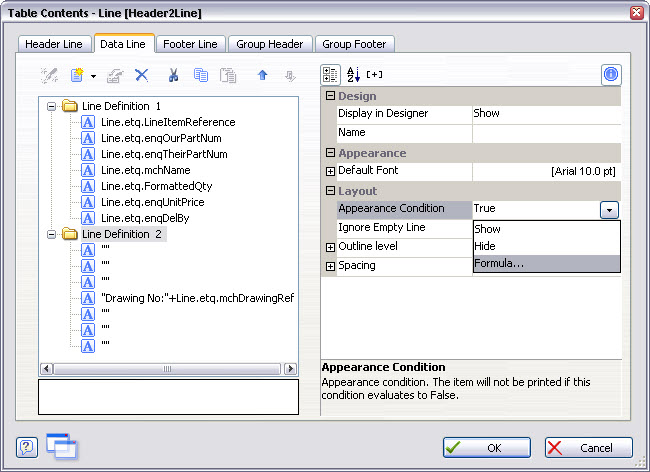This screenshot has width=650, height=472.
Task: Move item up with blue arrow
Action: [262, 75]
